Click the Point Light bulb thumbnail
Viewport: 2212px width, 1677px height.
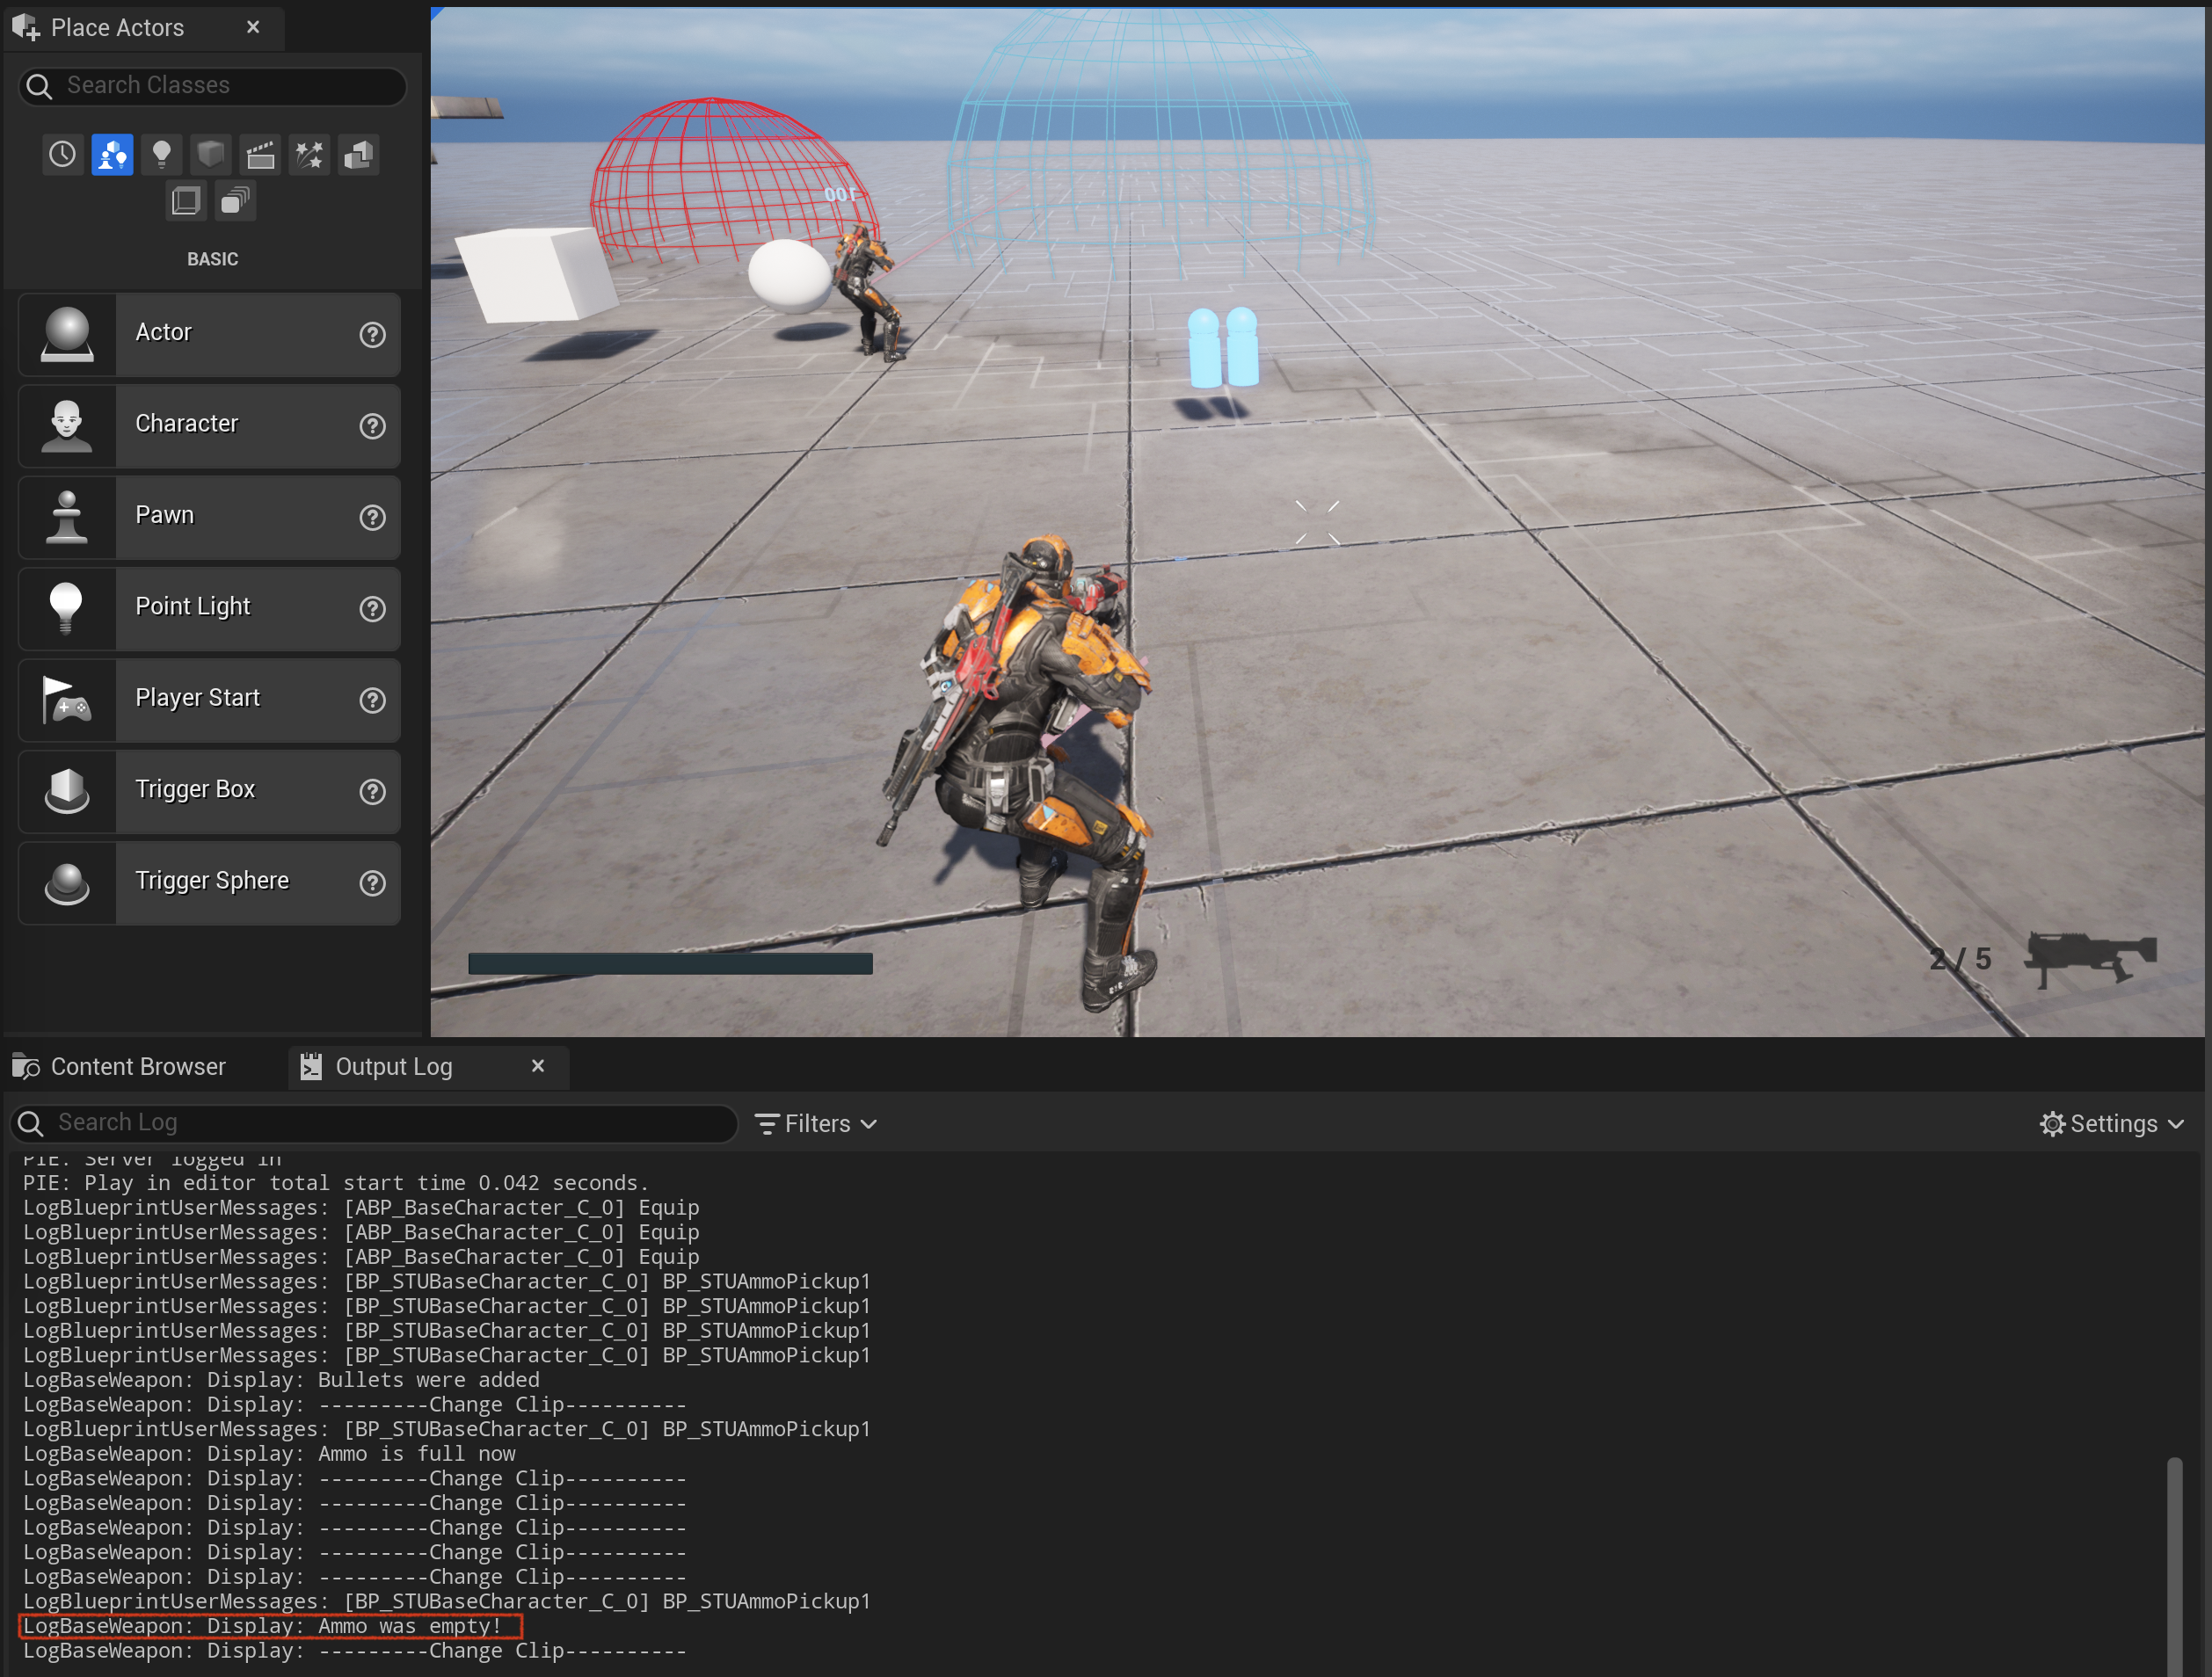coord(67,608)
